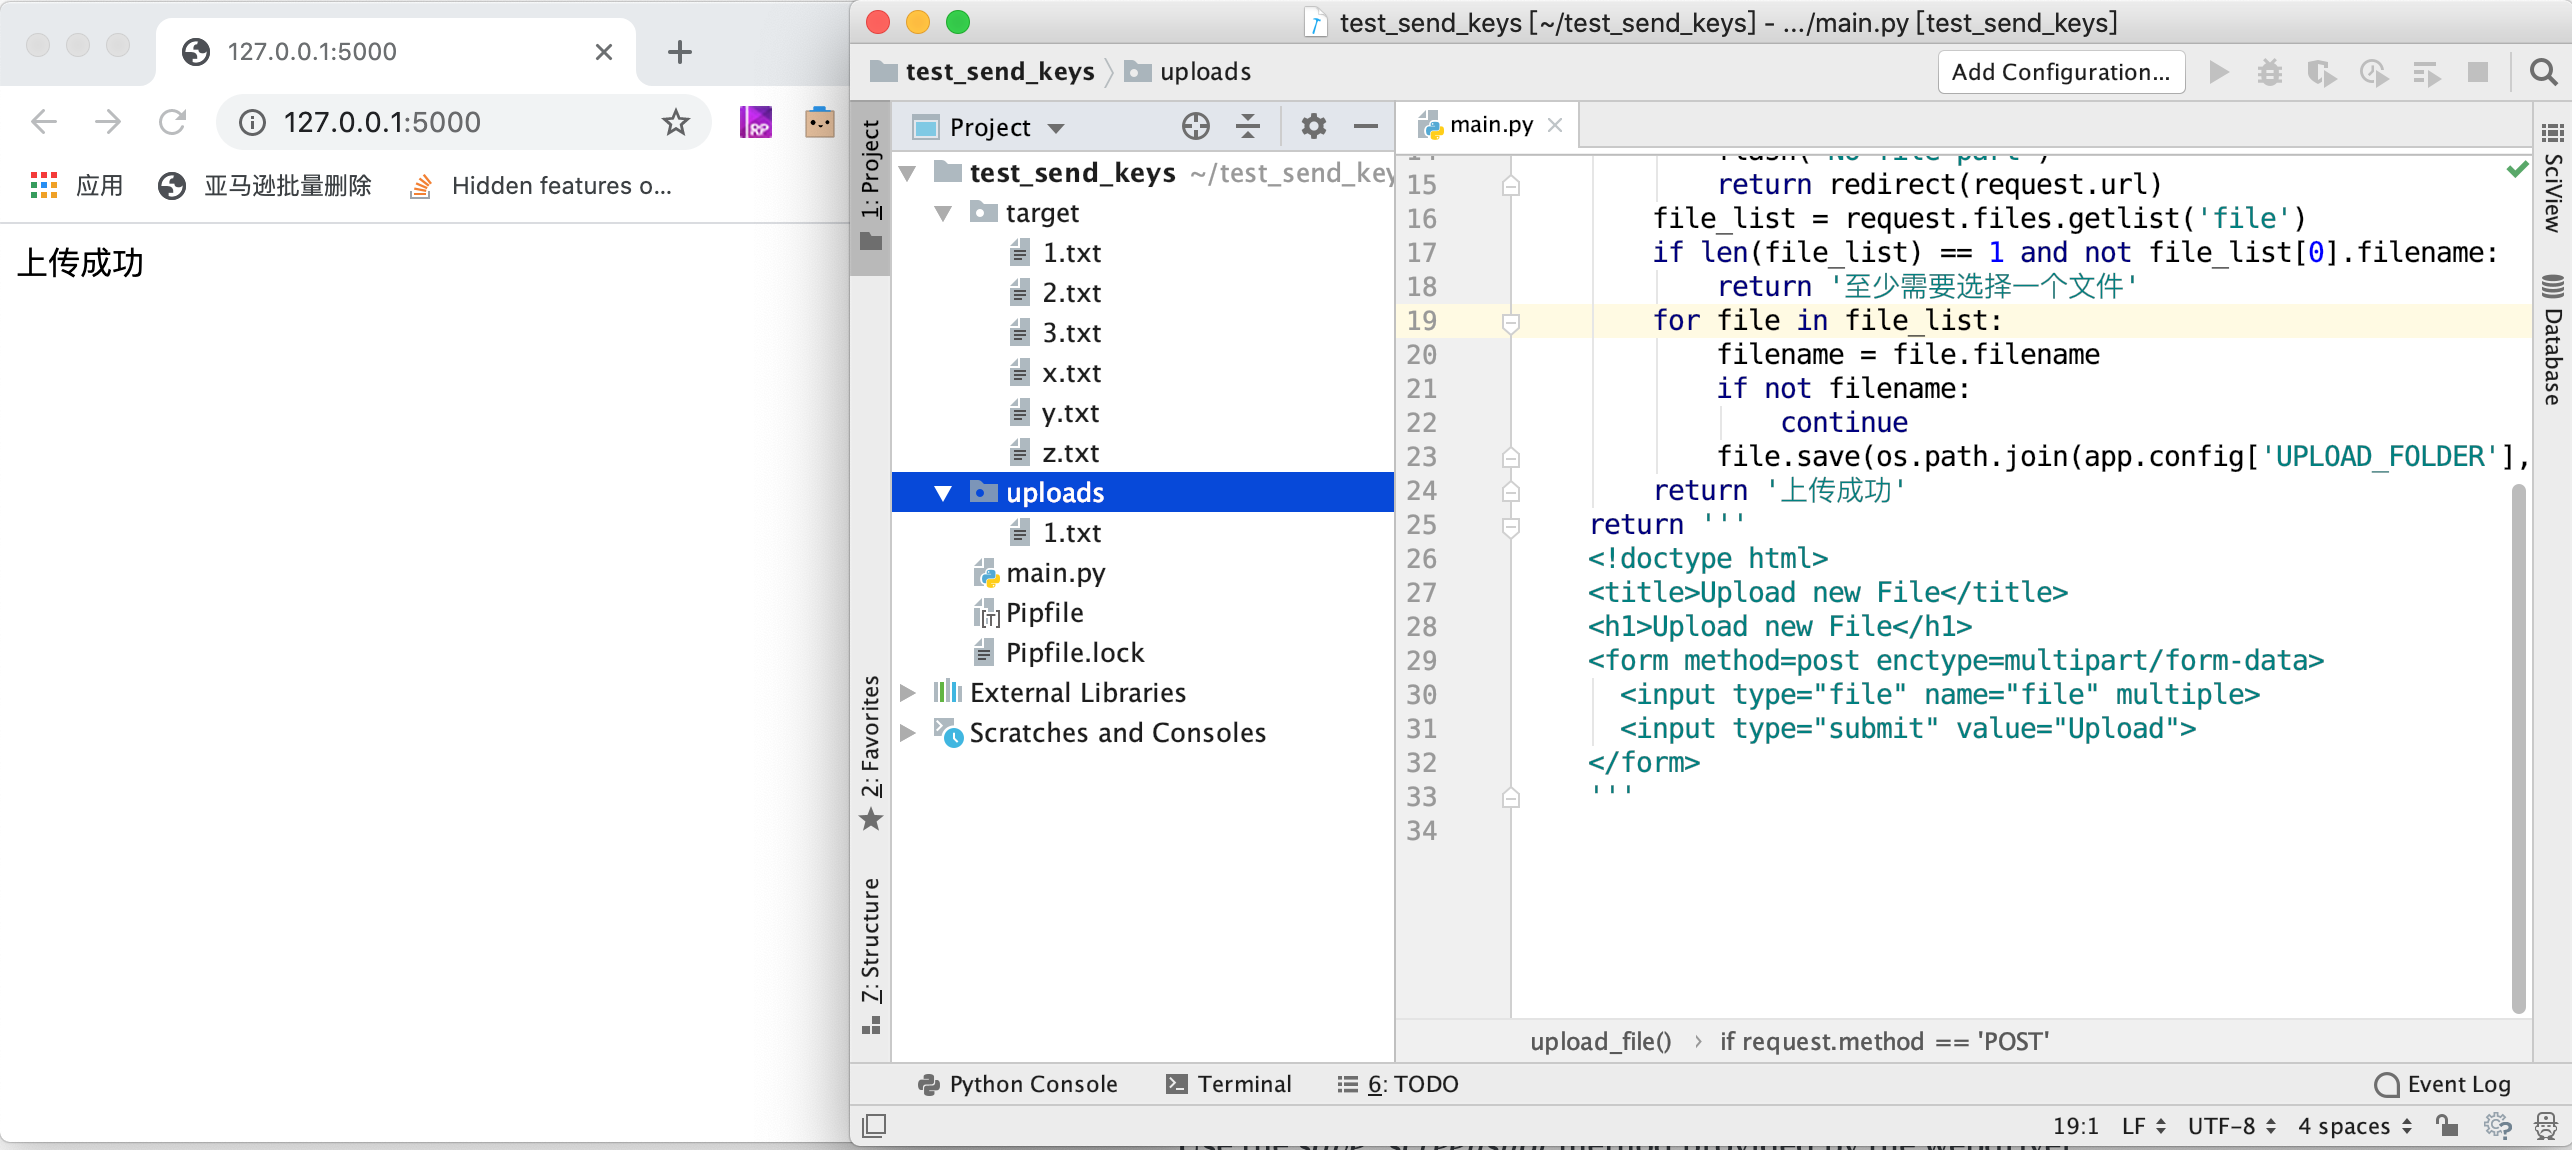Image resolution: width=2572 pixels, height=1150 pixels.
Task: Close the 127.0.0.1:5000 Chrome tab
Action: point(604,52)
